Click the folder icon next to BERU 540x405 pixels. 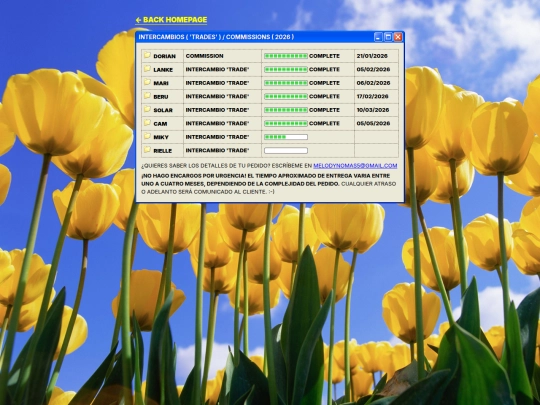pos(147,96)
